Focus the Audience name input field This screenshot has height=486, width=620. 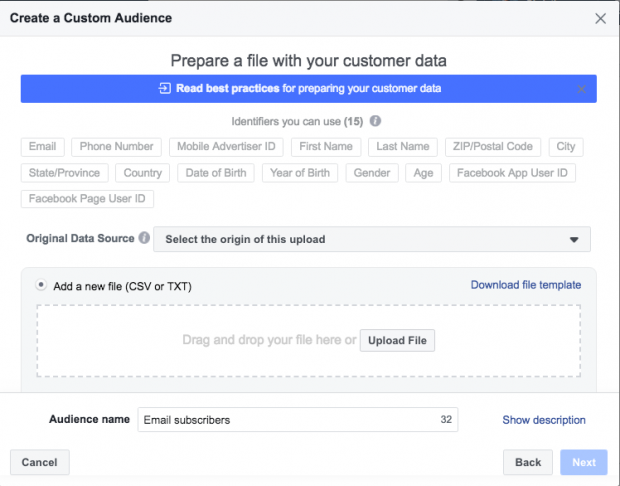pos(298,420)
